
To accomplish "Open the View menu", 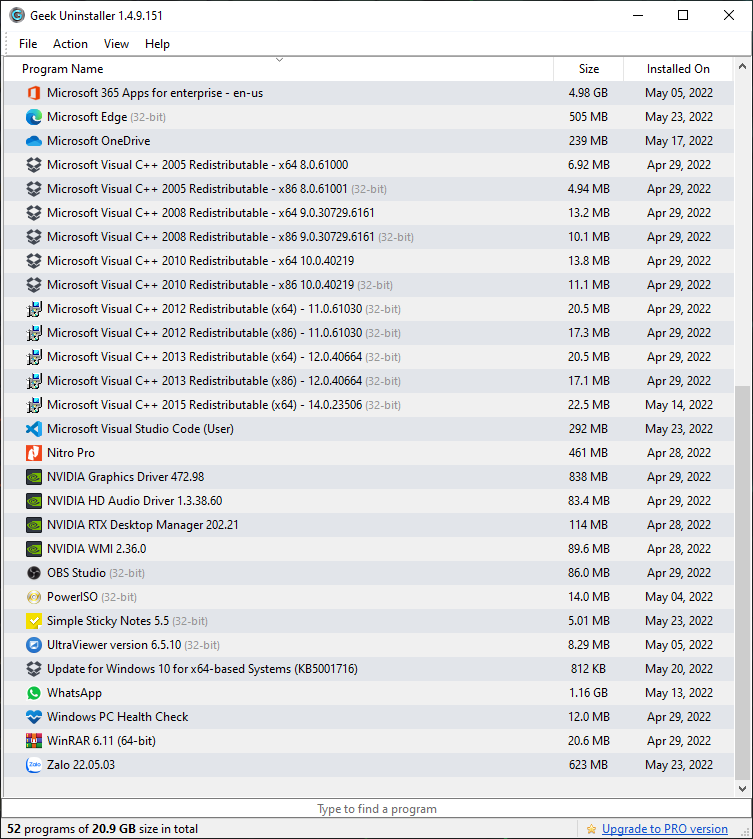I will [116, 44].
